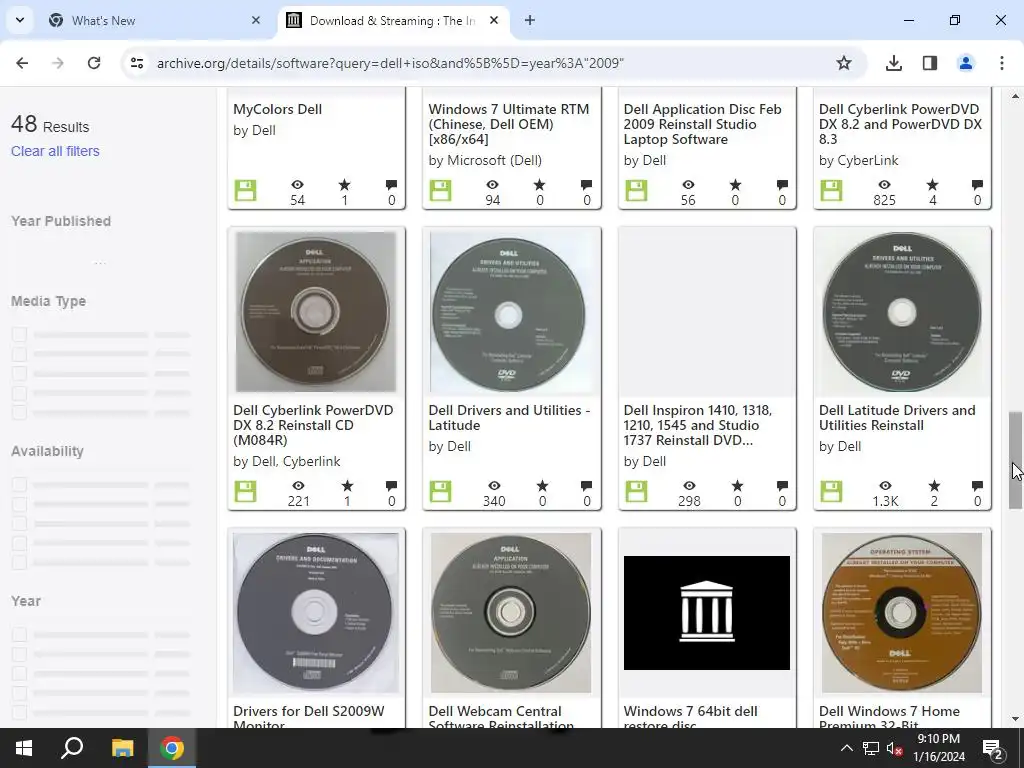Click favorites star on Latitude Drivers Reinstall card
The height and width of the screenshot is (768, 1024).
pos(935,486)
